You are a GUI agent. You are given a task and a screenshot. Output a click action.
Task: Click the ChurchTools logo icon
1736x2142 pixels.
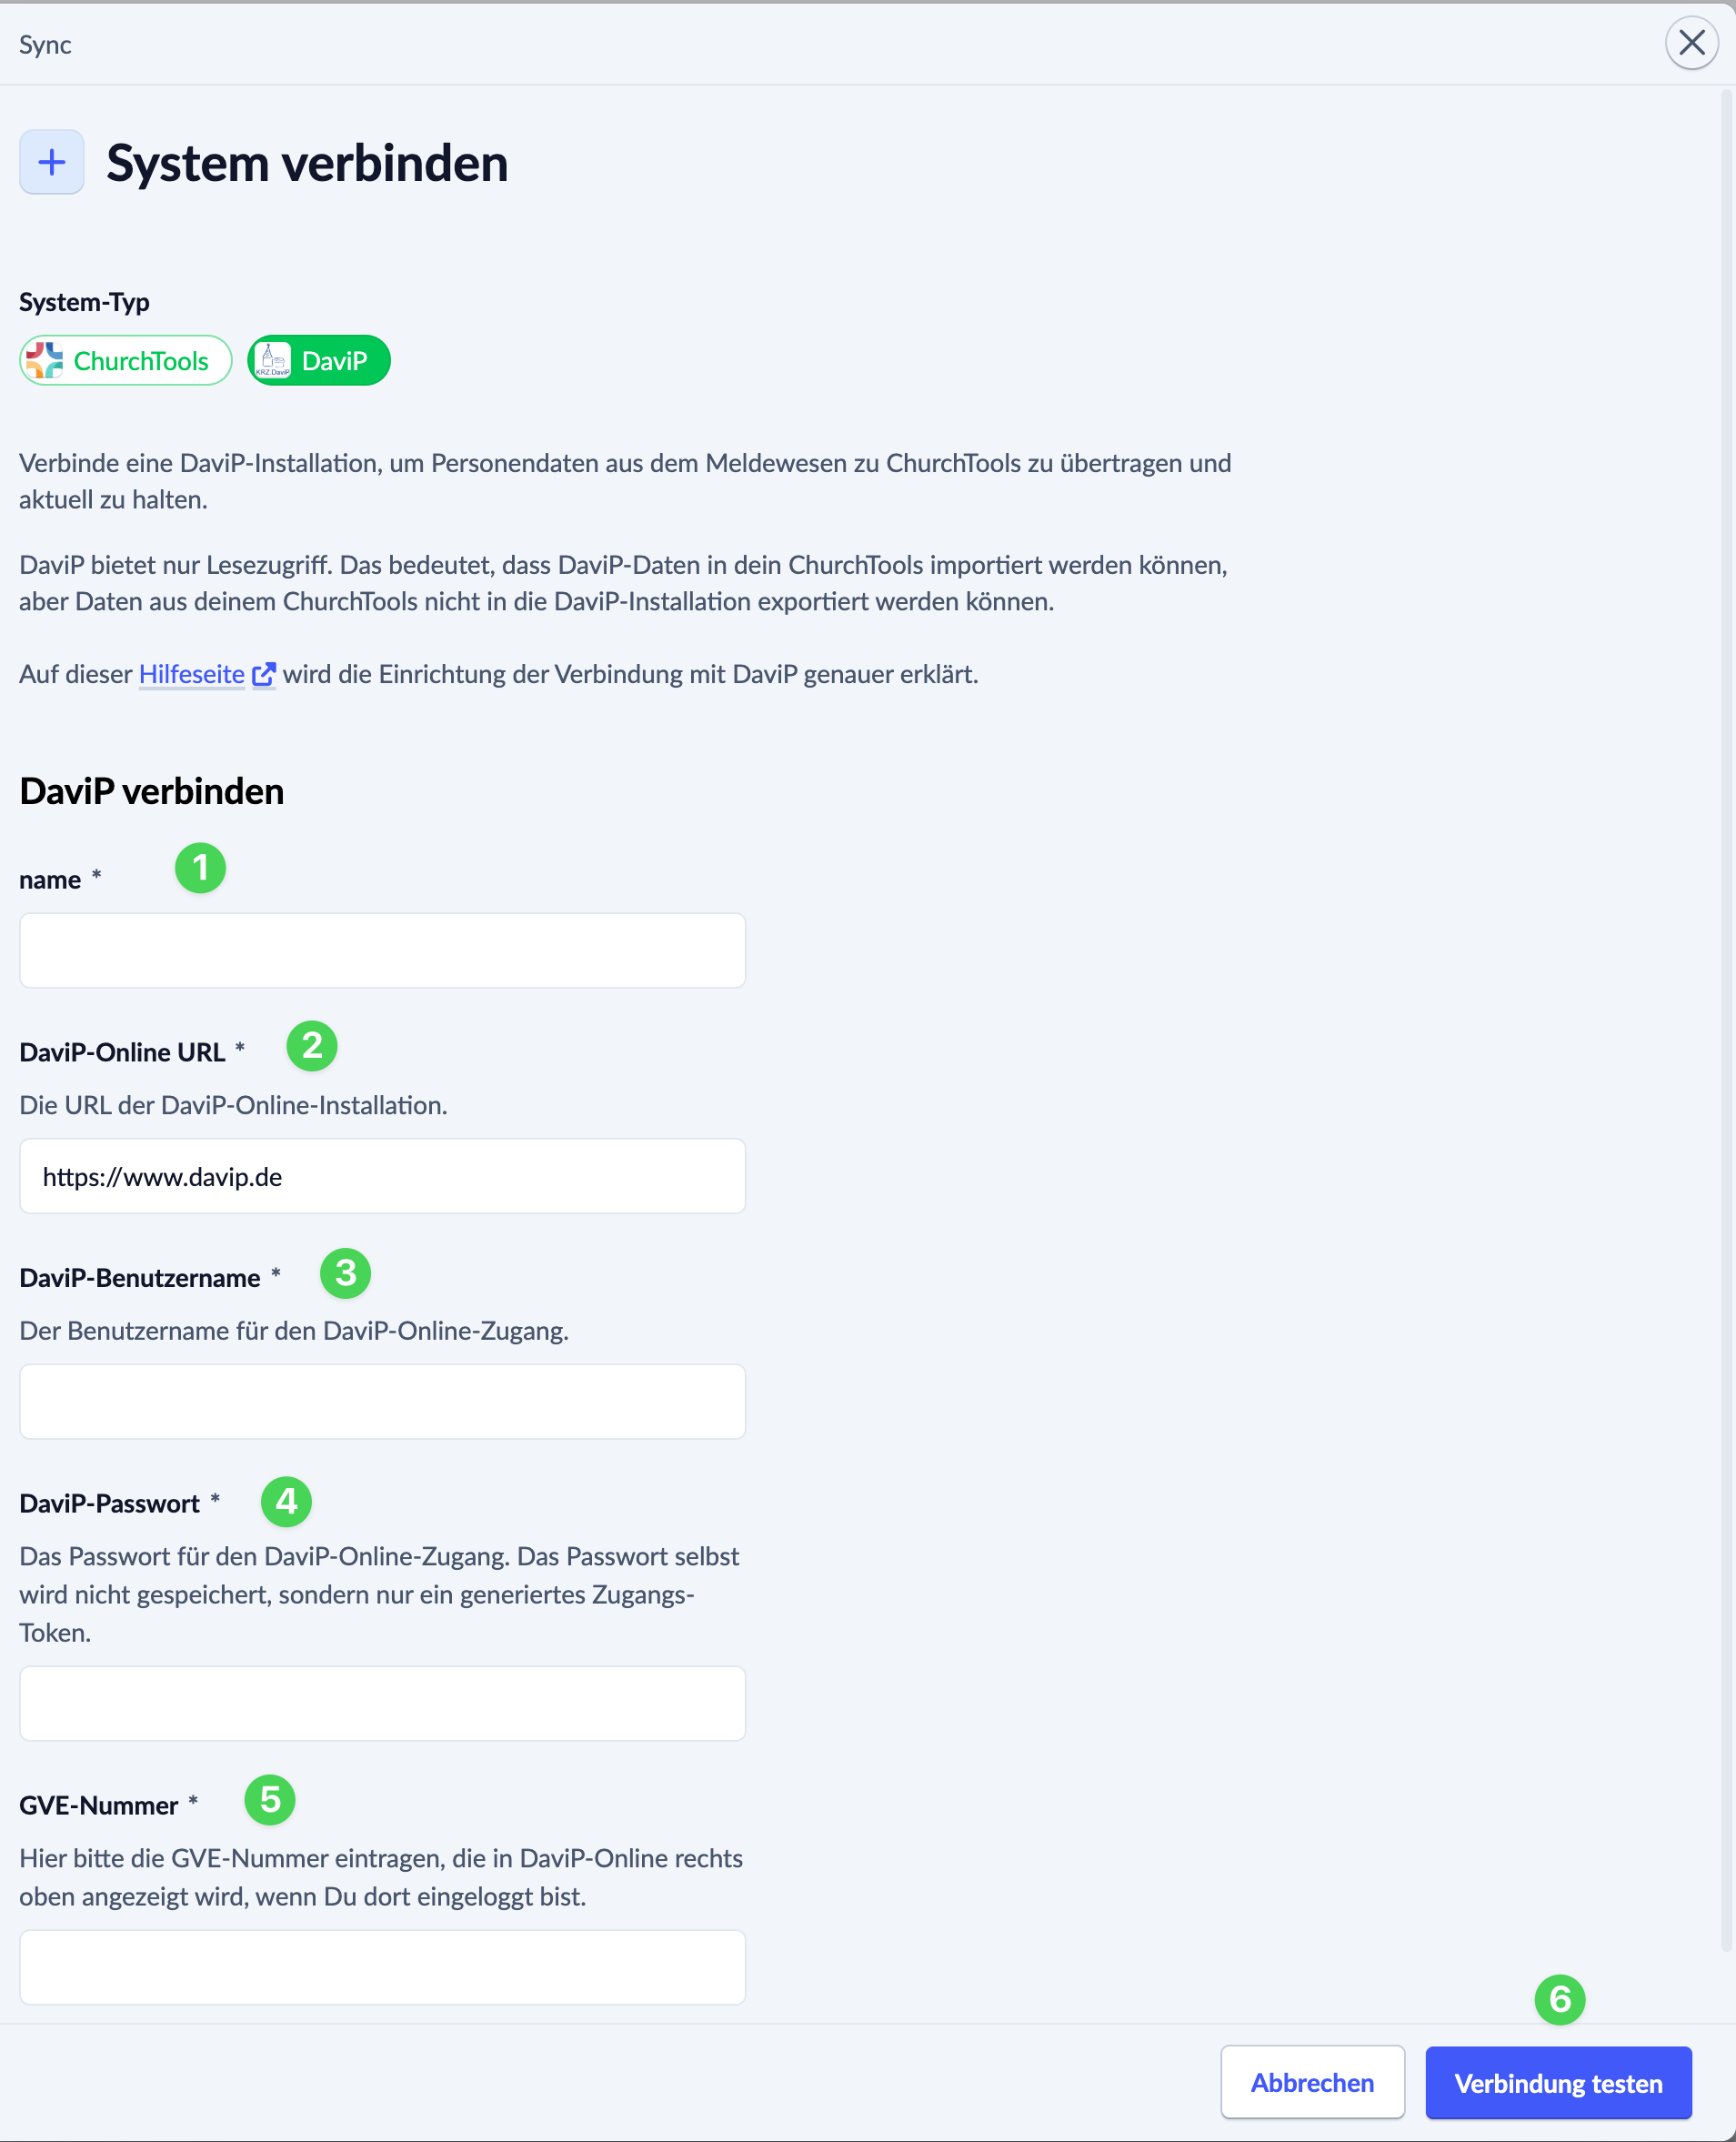[x=45, y=361]
